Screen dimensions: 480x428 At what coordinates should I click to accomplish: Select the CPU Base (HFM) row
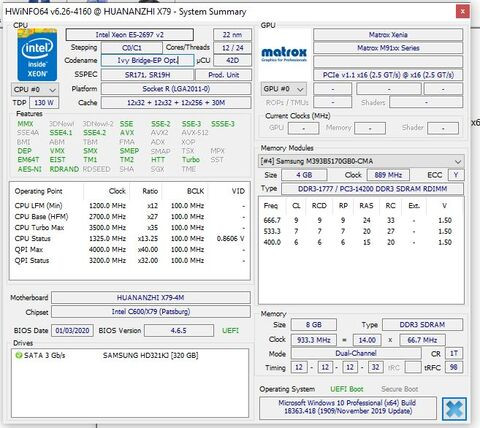(x=130, y=217)
